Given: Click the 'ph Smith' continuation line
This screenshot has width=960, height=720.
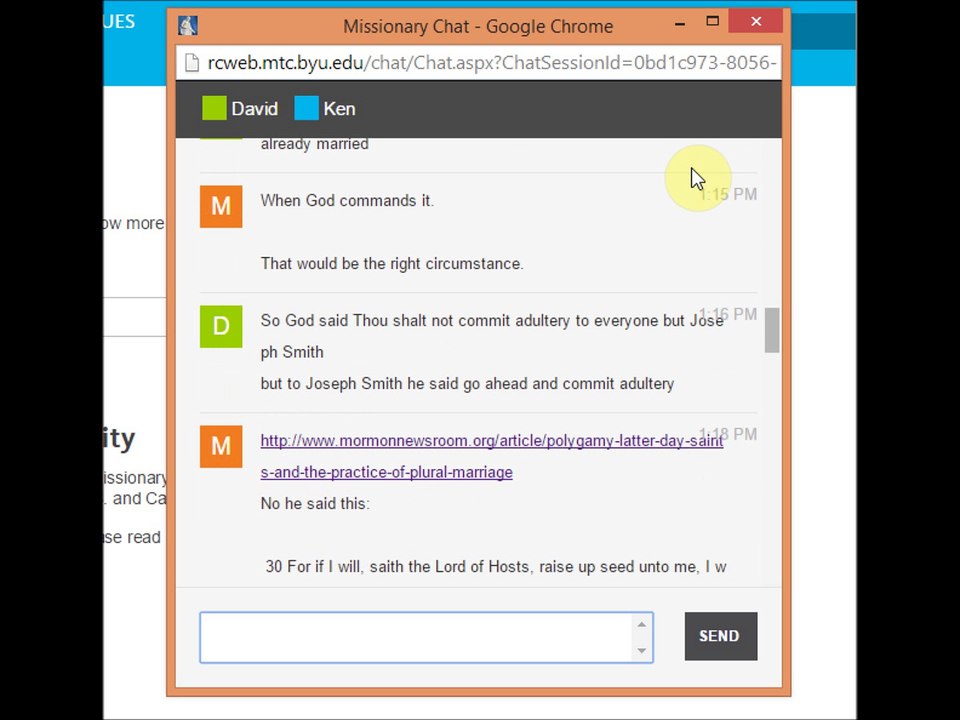Looking at the screenshot, I should click(x=292, y=353).
